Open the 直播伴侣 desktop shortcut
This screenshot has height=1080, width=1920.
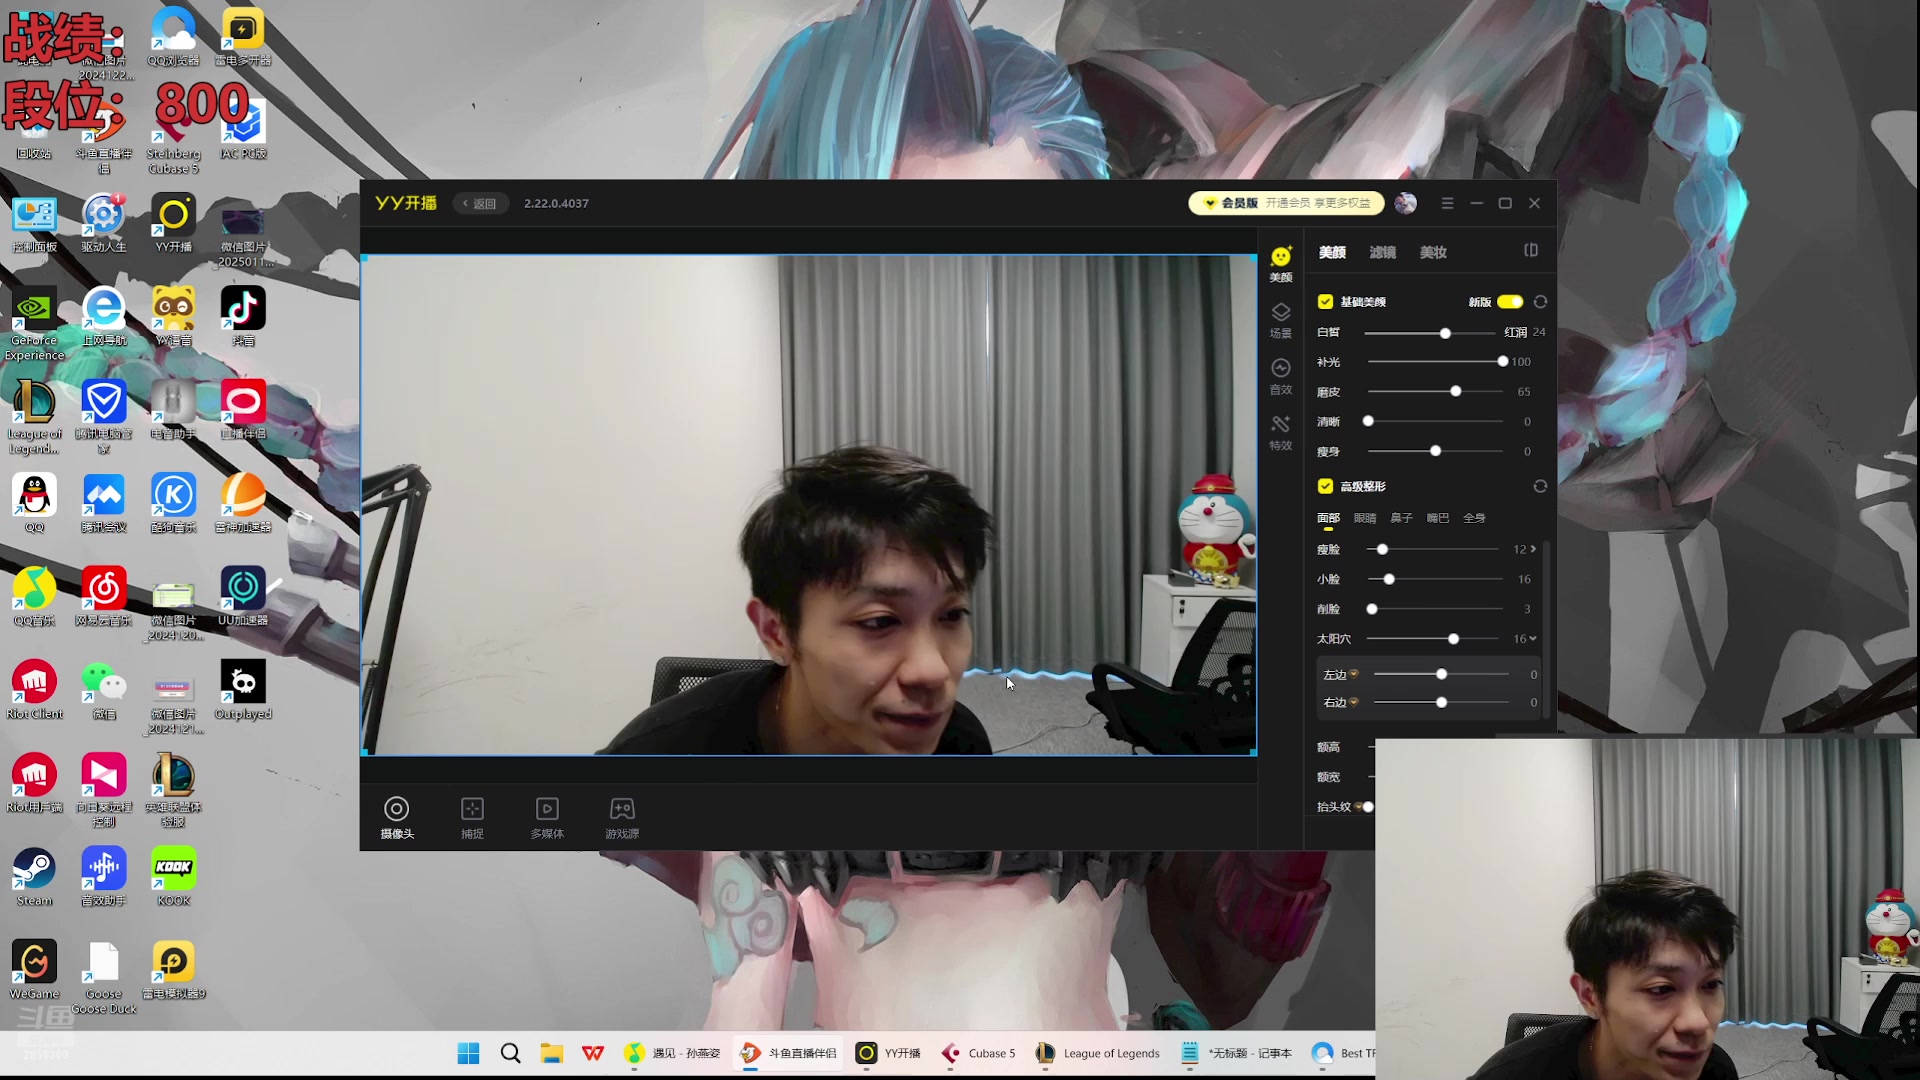coord(243,410)
